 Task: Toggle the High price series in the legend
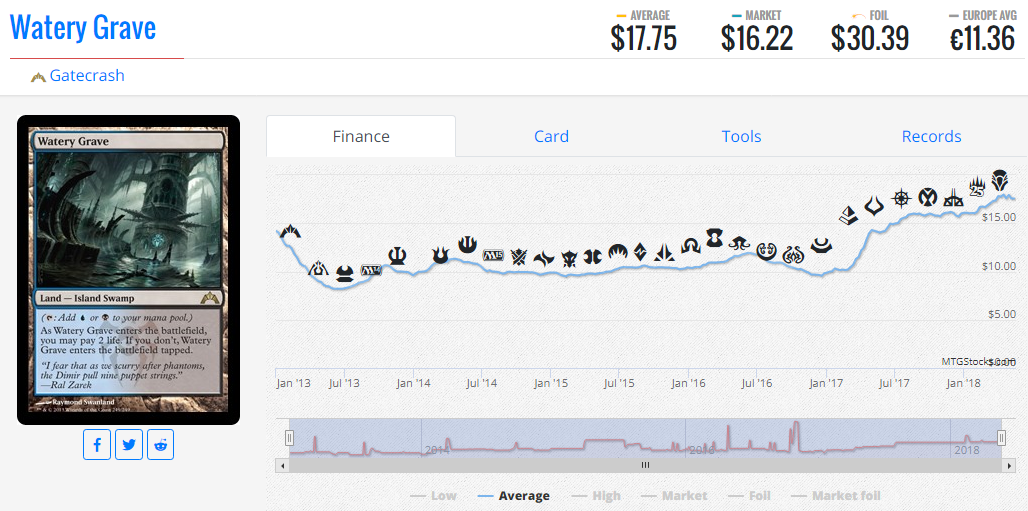(x=596, y=496)
